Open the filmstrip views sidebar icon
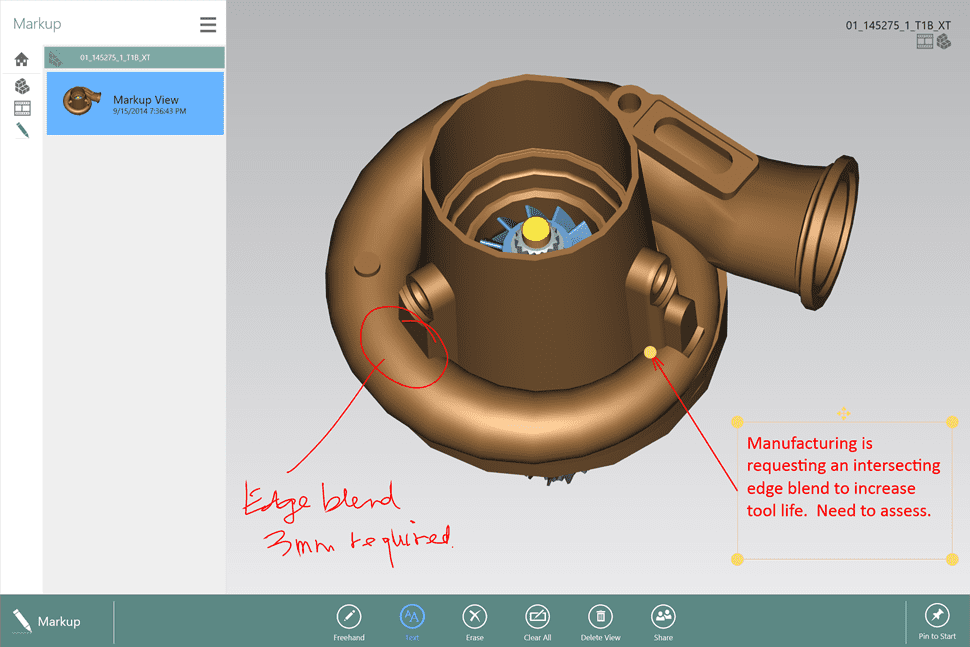Screen dimensions: 970x647 tap(21, 108)
